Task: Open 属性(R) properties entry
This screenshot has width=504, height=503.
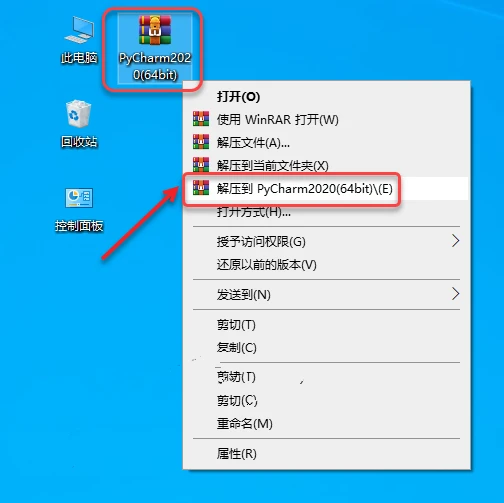Action: point(327,453)
